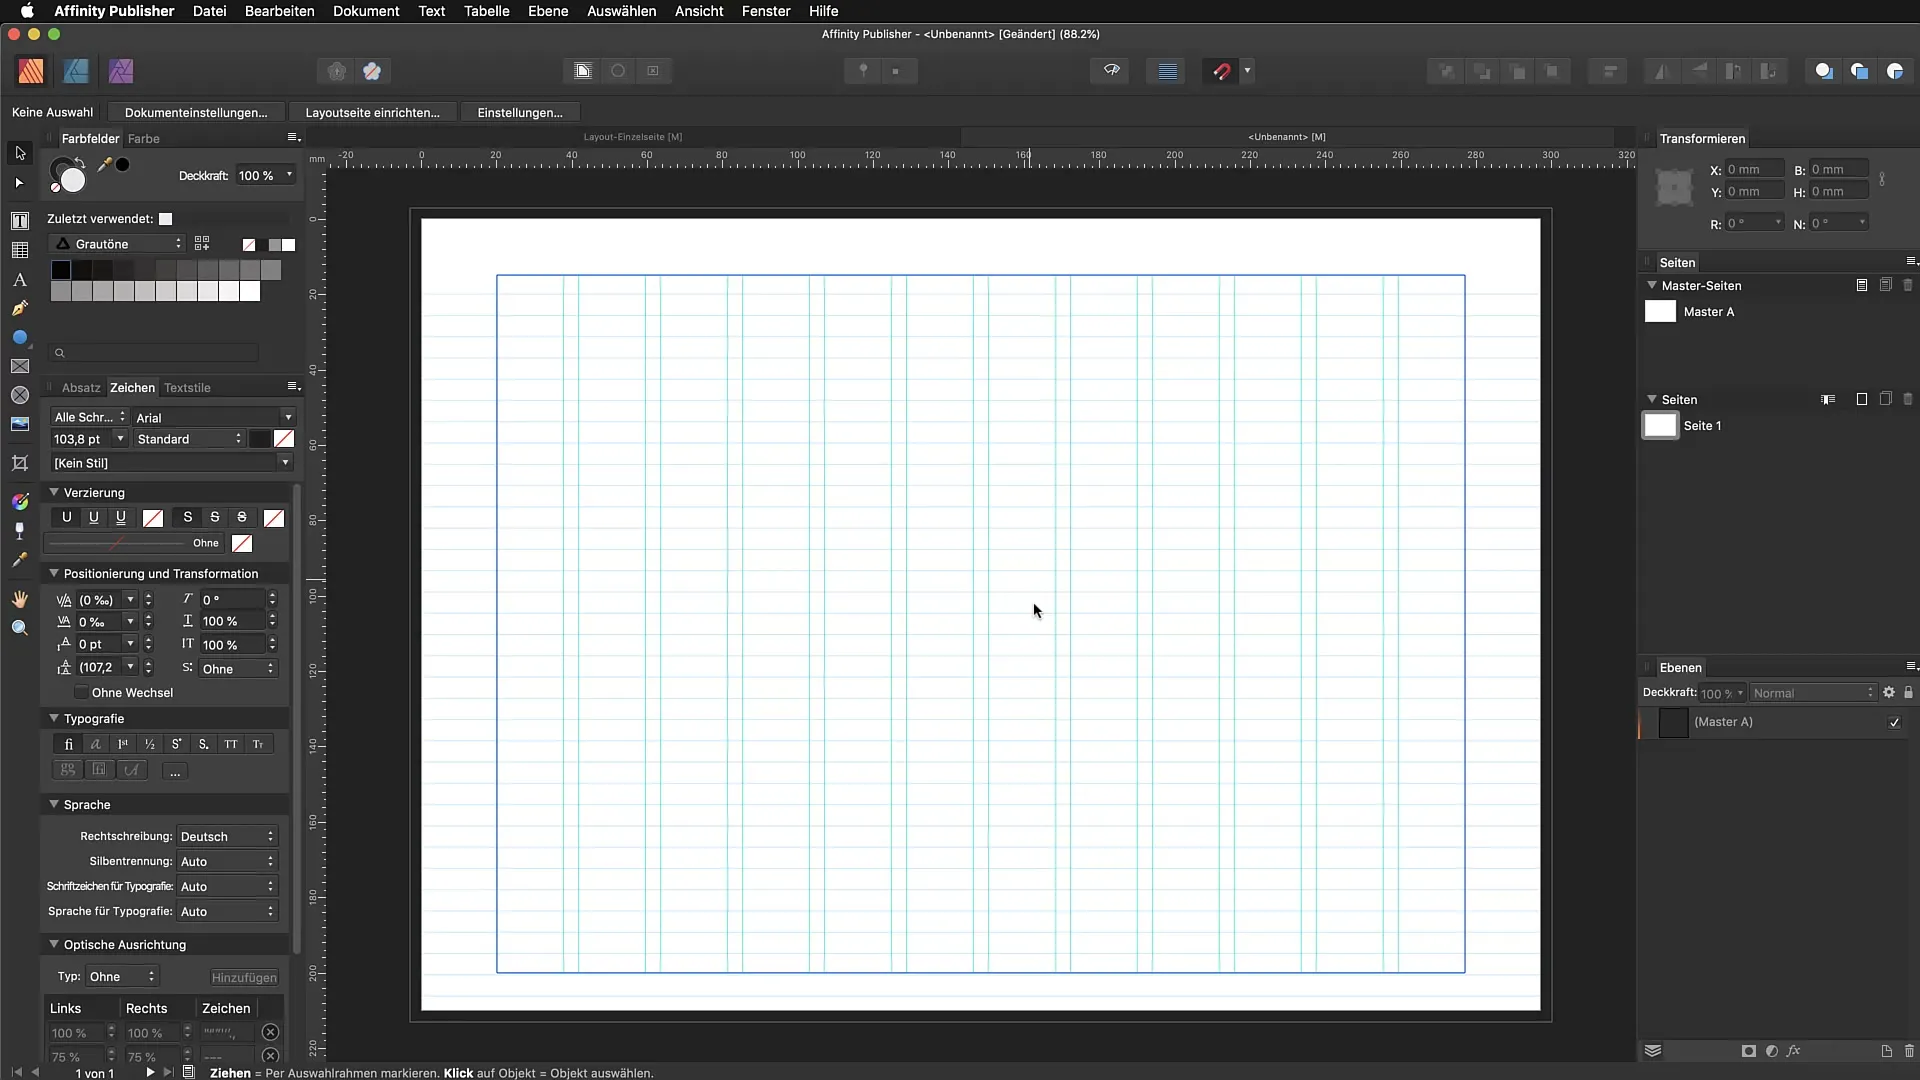Image resolution: width=1920 pixels, height=1080 pixels.
Task: Click the layer effects fx icon
Action: pos(1794,1051)
